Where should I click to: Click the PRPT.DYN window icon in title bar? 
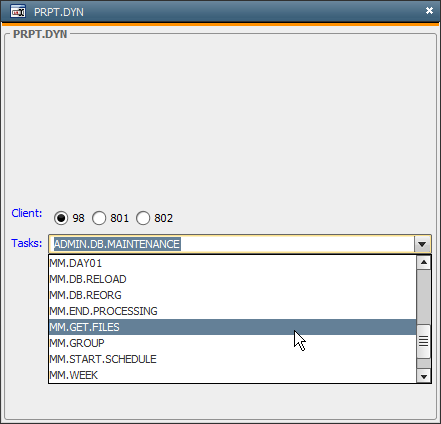tap(18, 12)
